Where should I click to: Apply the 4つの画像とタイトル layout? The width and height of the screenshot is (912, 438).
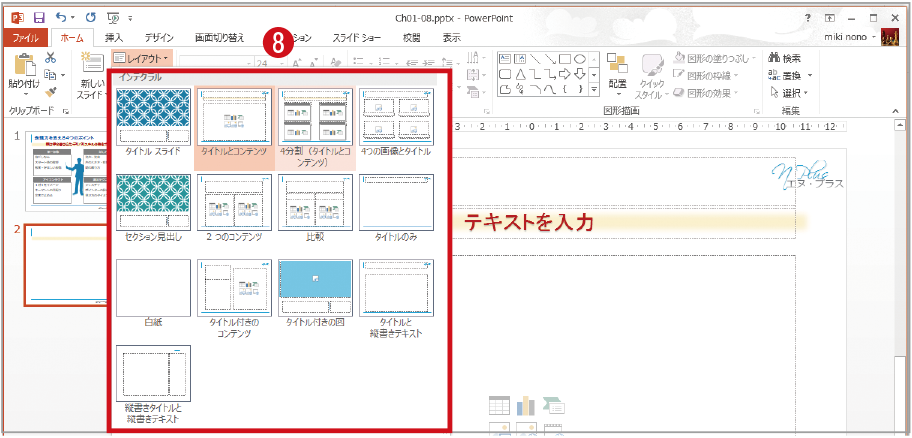(397, 123)
